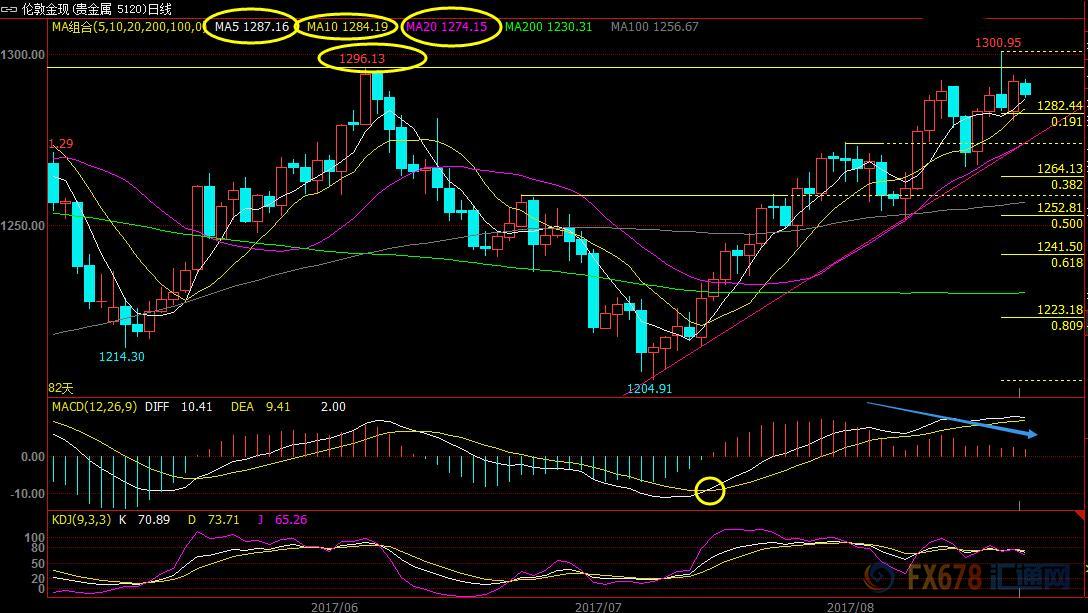1088x613 pixels.
Task: Click the 0.618 Fibonacci retracement level
Action: (1066, 263)
